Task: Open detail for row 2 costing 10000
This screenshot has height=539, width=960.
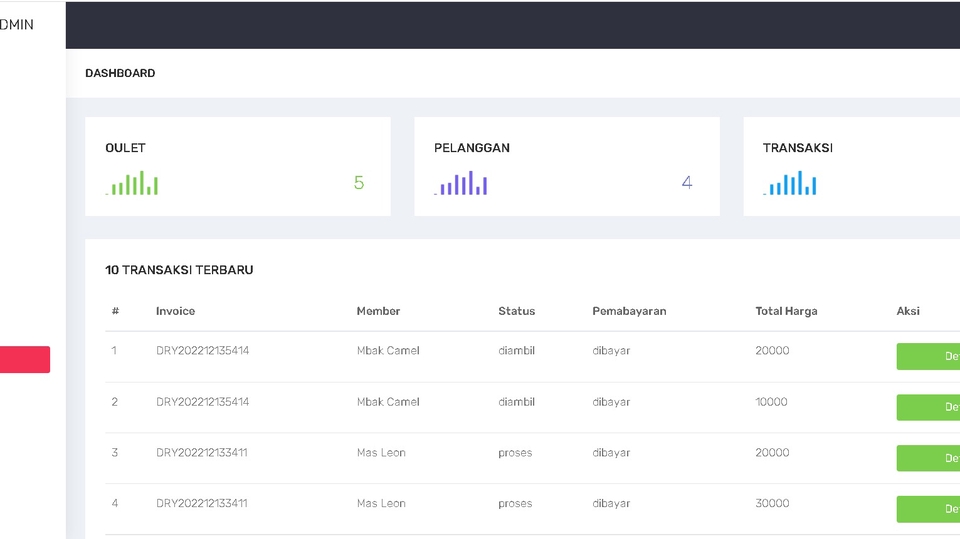Action: click(x=928, y=407)
